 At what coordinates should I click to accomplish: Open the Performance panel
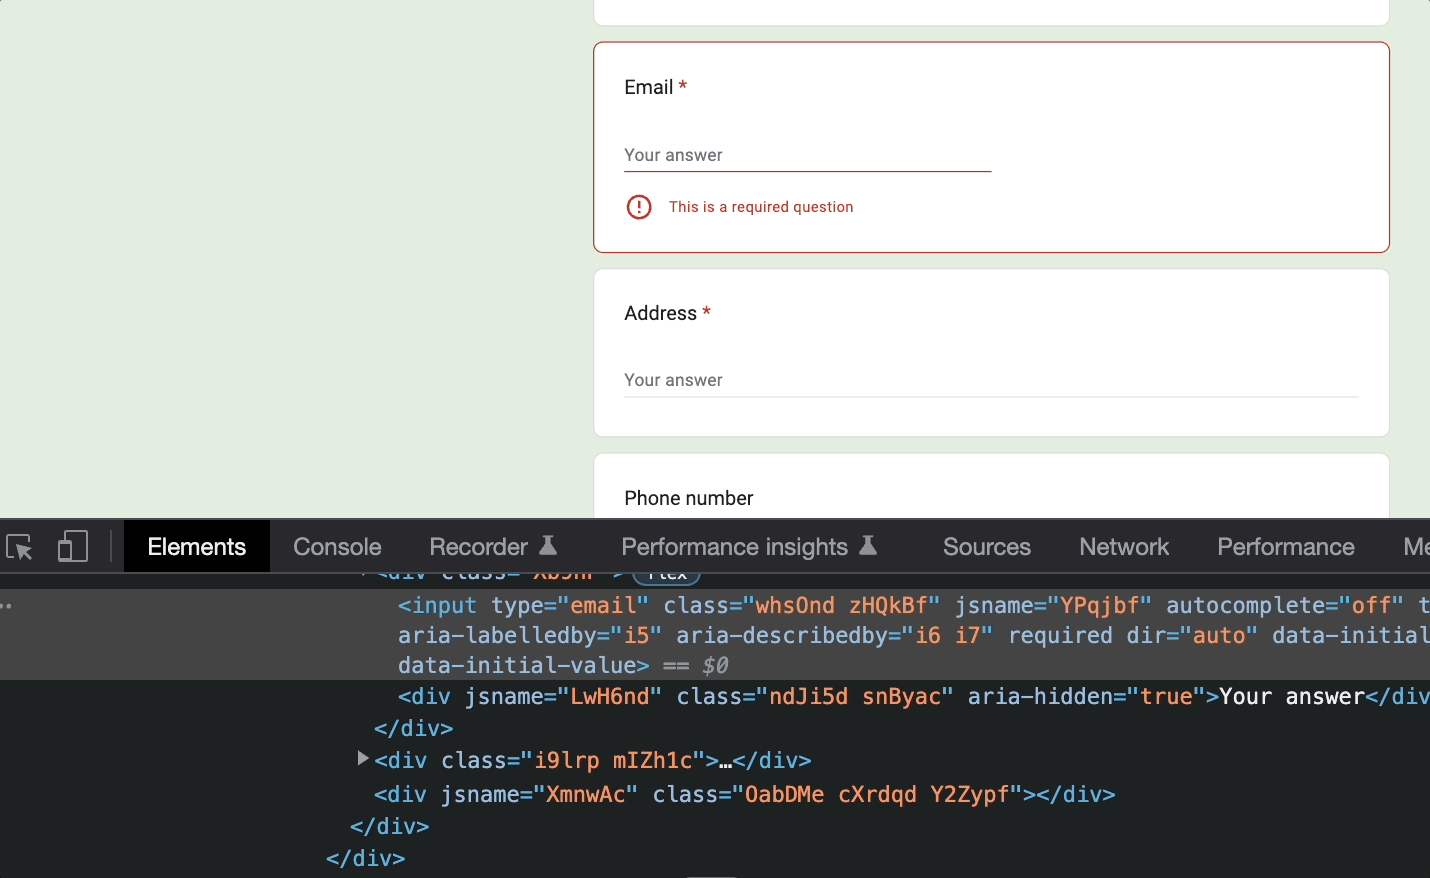pyautogui.click(x=1285, y=546)
